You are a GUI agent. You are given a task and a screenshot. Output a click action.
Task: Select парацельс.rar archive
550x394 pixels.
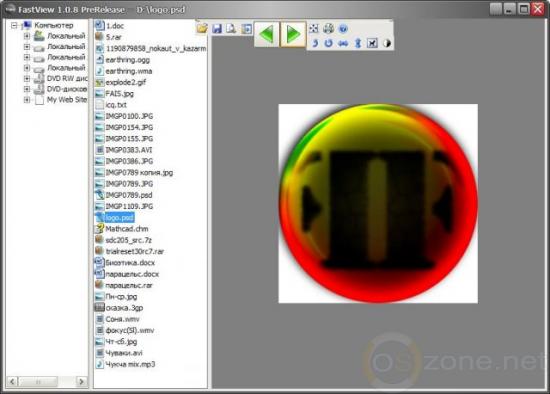pos(129,285)
